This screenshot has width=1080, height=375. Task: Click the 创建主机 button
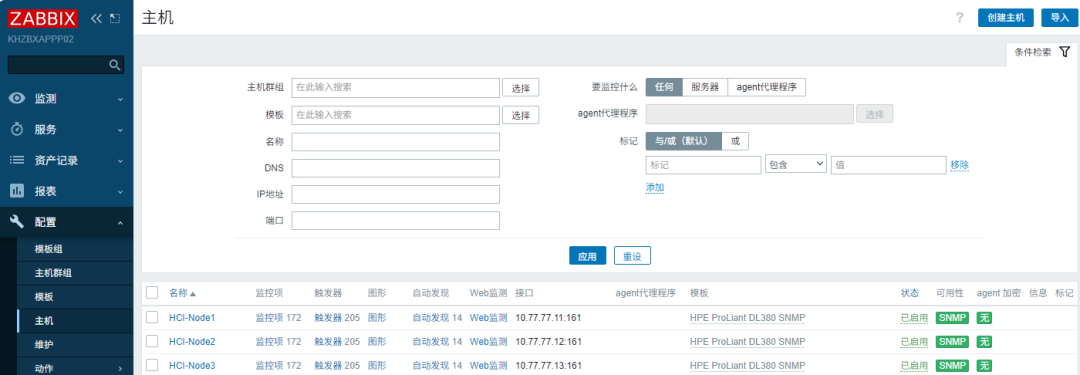coord(1006,18)
